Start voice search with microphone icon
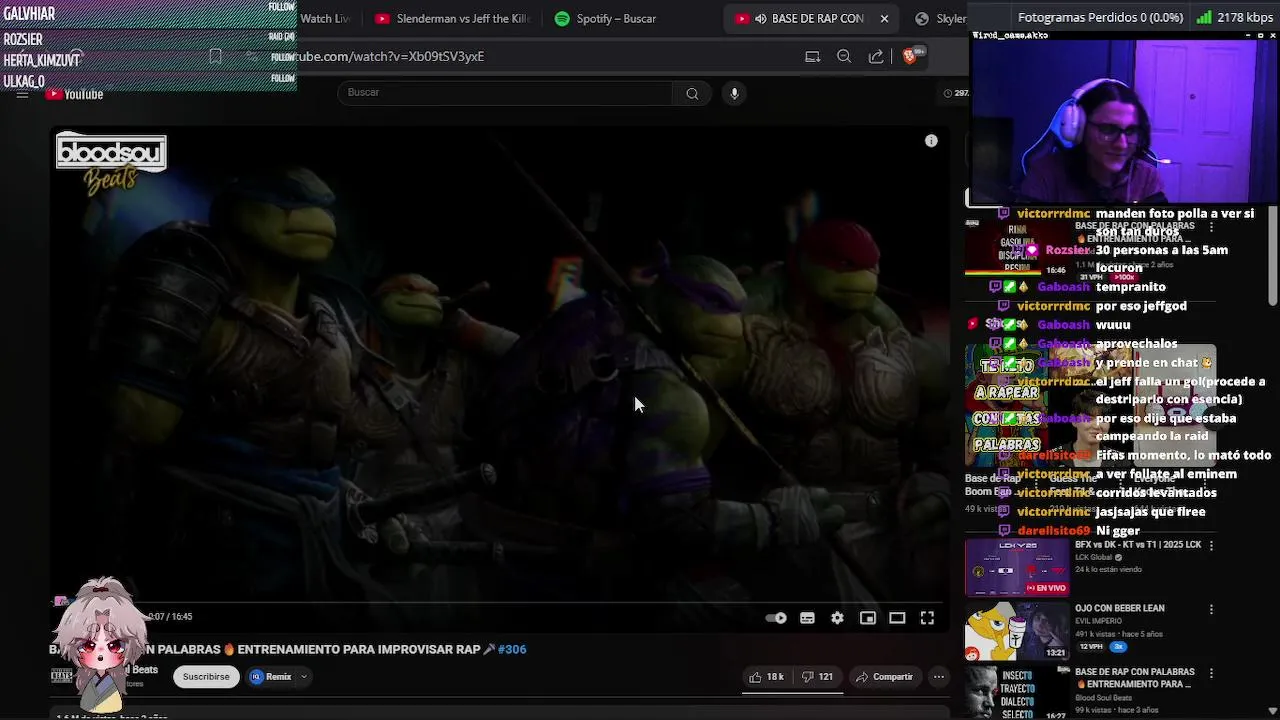 click(x=734, y=93)
